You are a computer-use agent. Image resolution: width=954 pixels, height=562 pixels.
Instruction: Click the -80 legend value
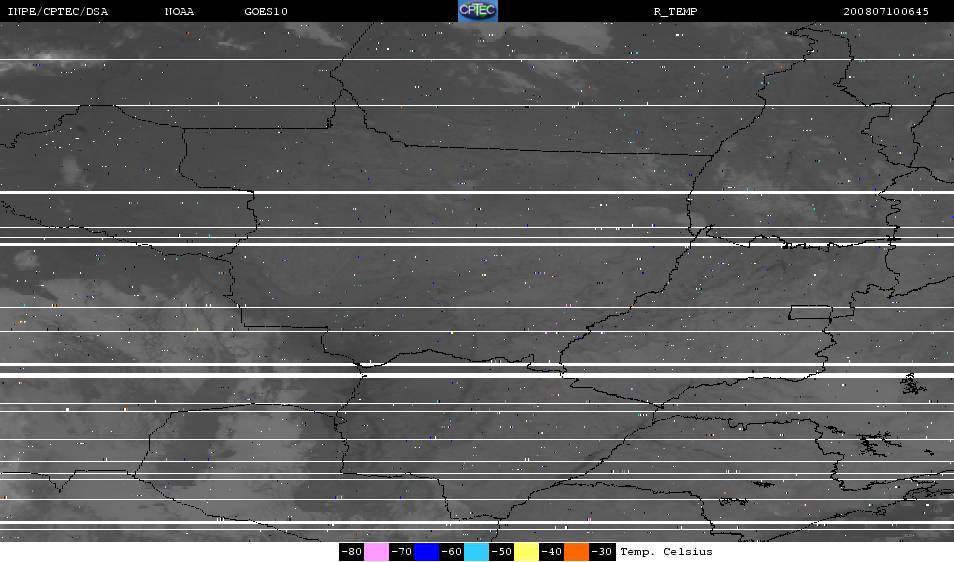[x=352, y=552]
